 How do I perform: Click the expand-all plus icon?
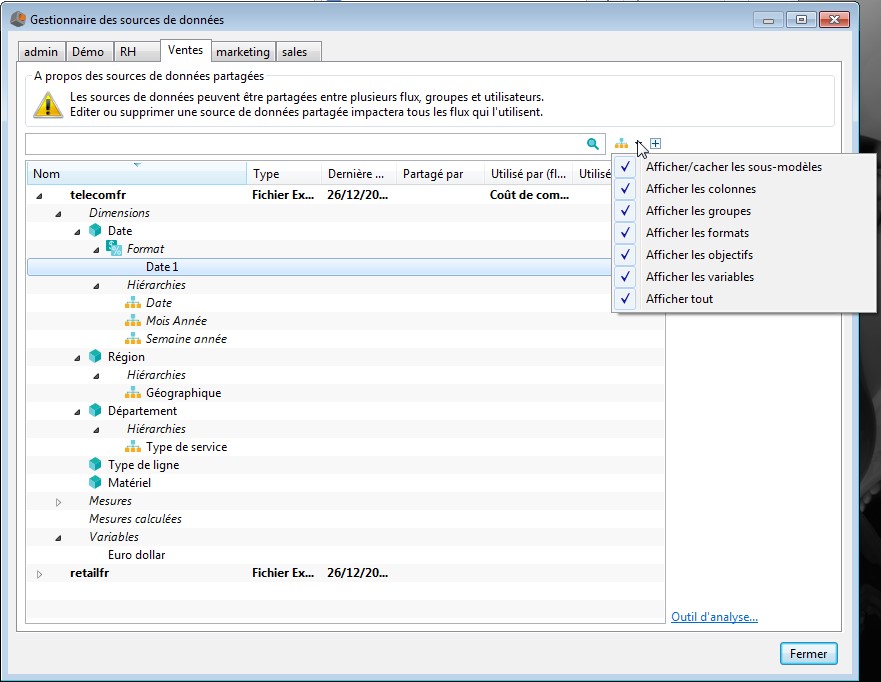coord(655,144)
